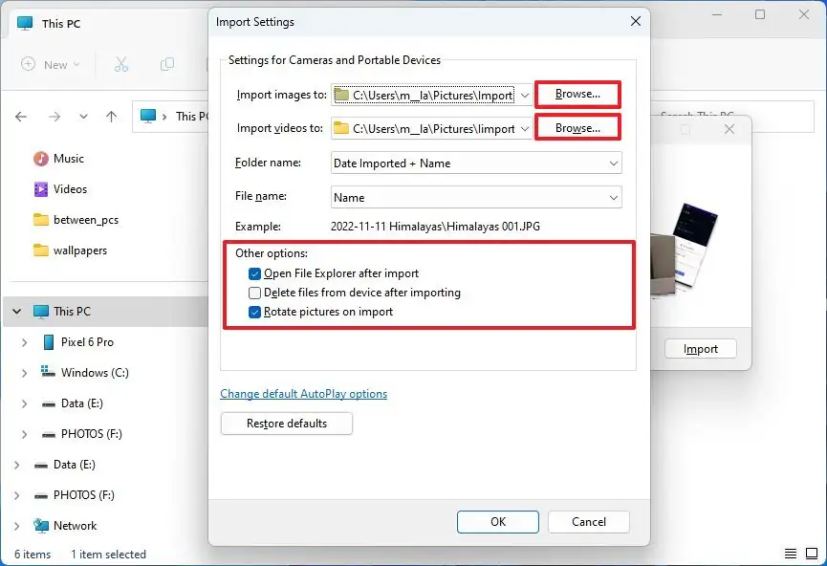This screenshot has width=827, height=566.
Task: Expand the Windows (C:) tree node
Action: tap(24, 373)
